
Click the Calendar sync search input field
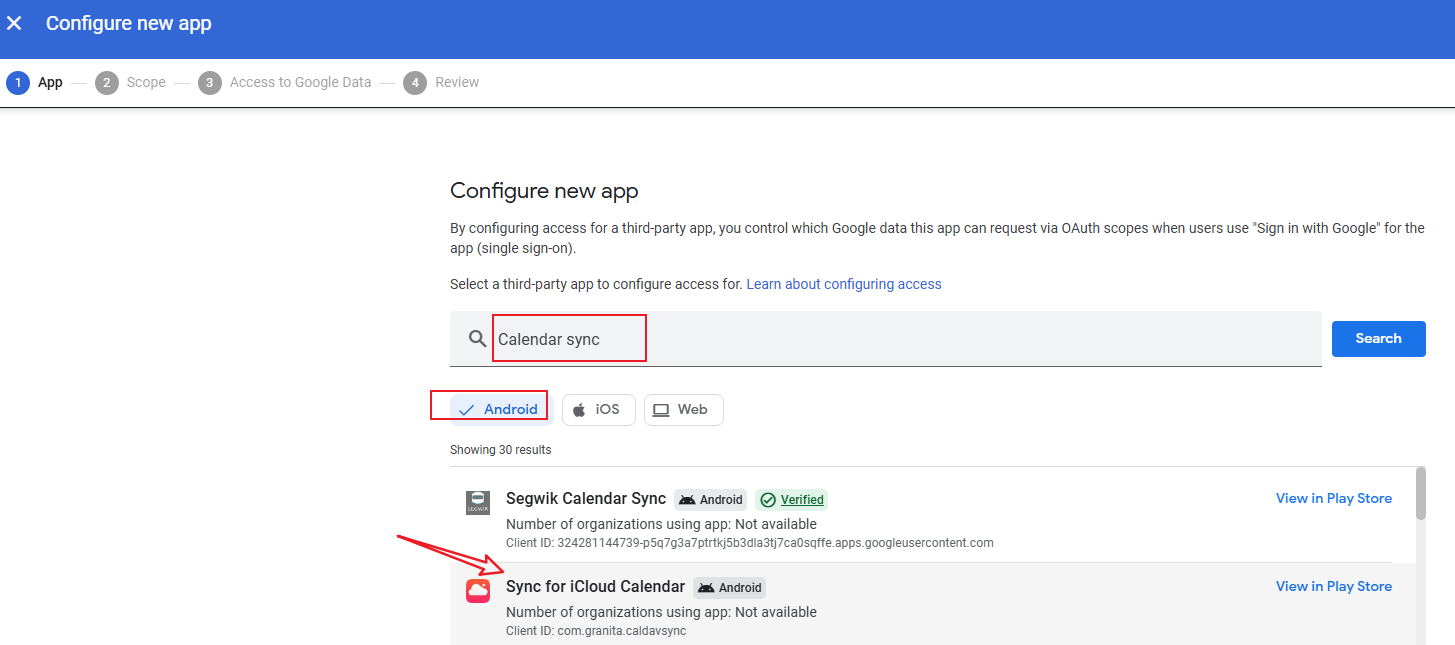click(900, 339)
